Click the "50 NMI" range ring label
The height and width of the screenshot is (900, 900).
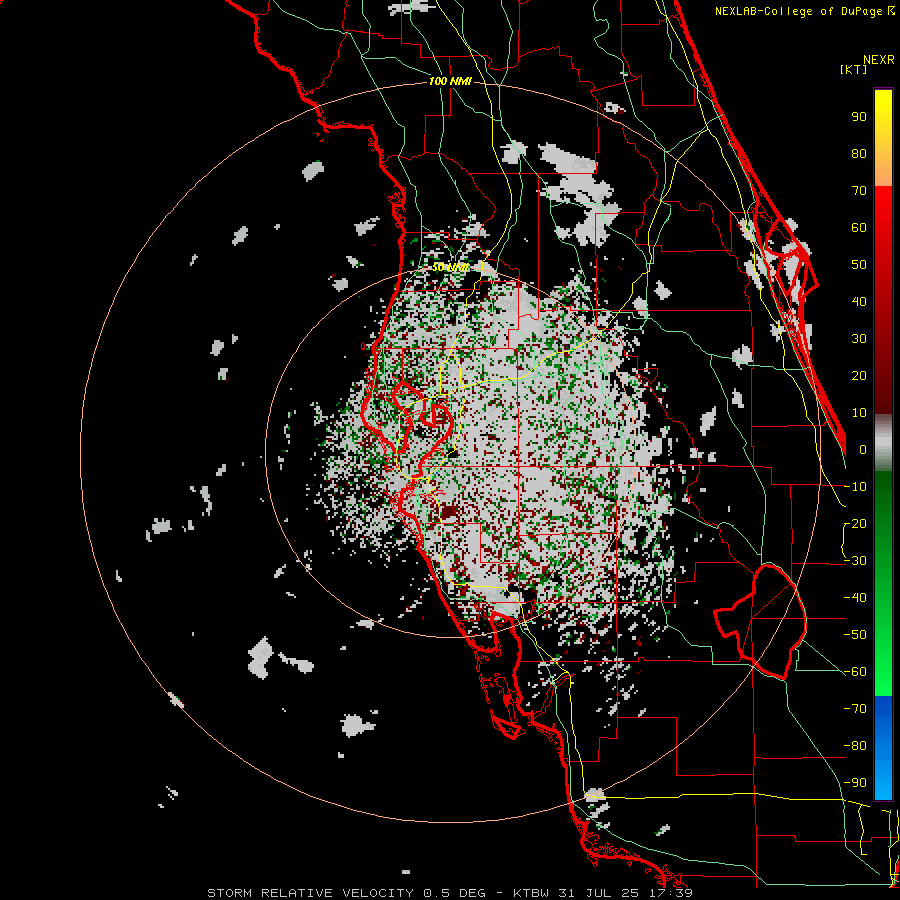pyautogui.click(x=450, y=267)
